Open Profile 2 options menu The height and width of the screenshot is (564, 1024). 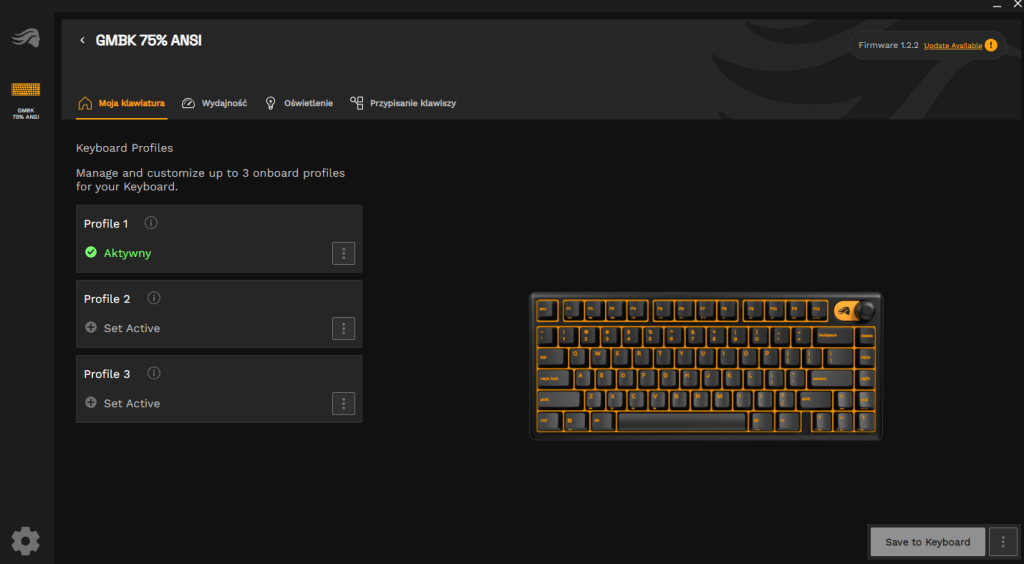[x=344, y=328]
